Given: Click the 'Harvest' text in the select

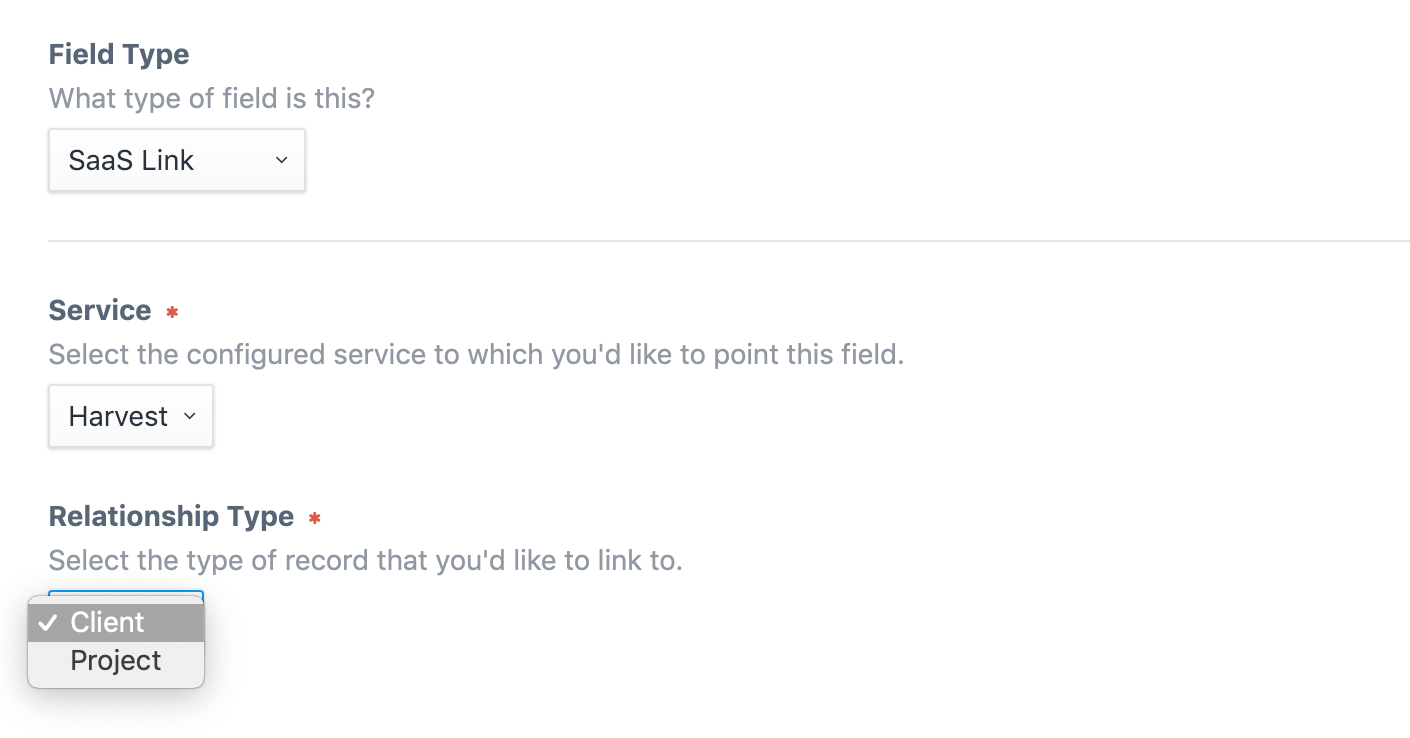Looking at the screenshot, I should pyautogui.click(x=118, y=416).
